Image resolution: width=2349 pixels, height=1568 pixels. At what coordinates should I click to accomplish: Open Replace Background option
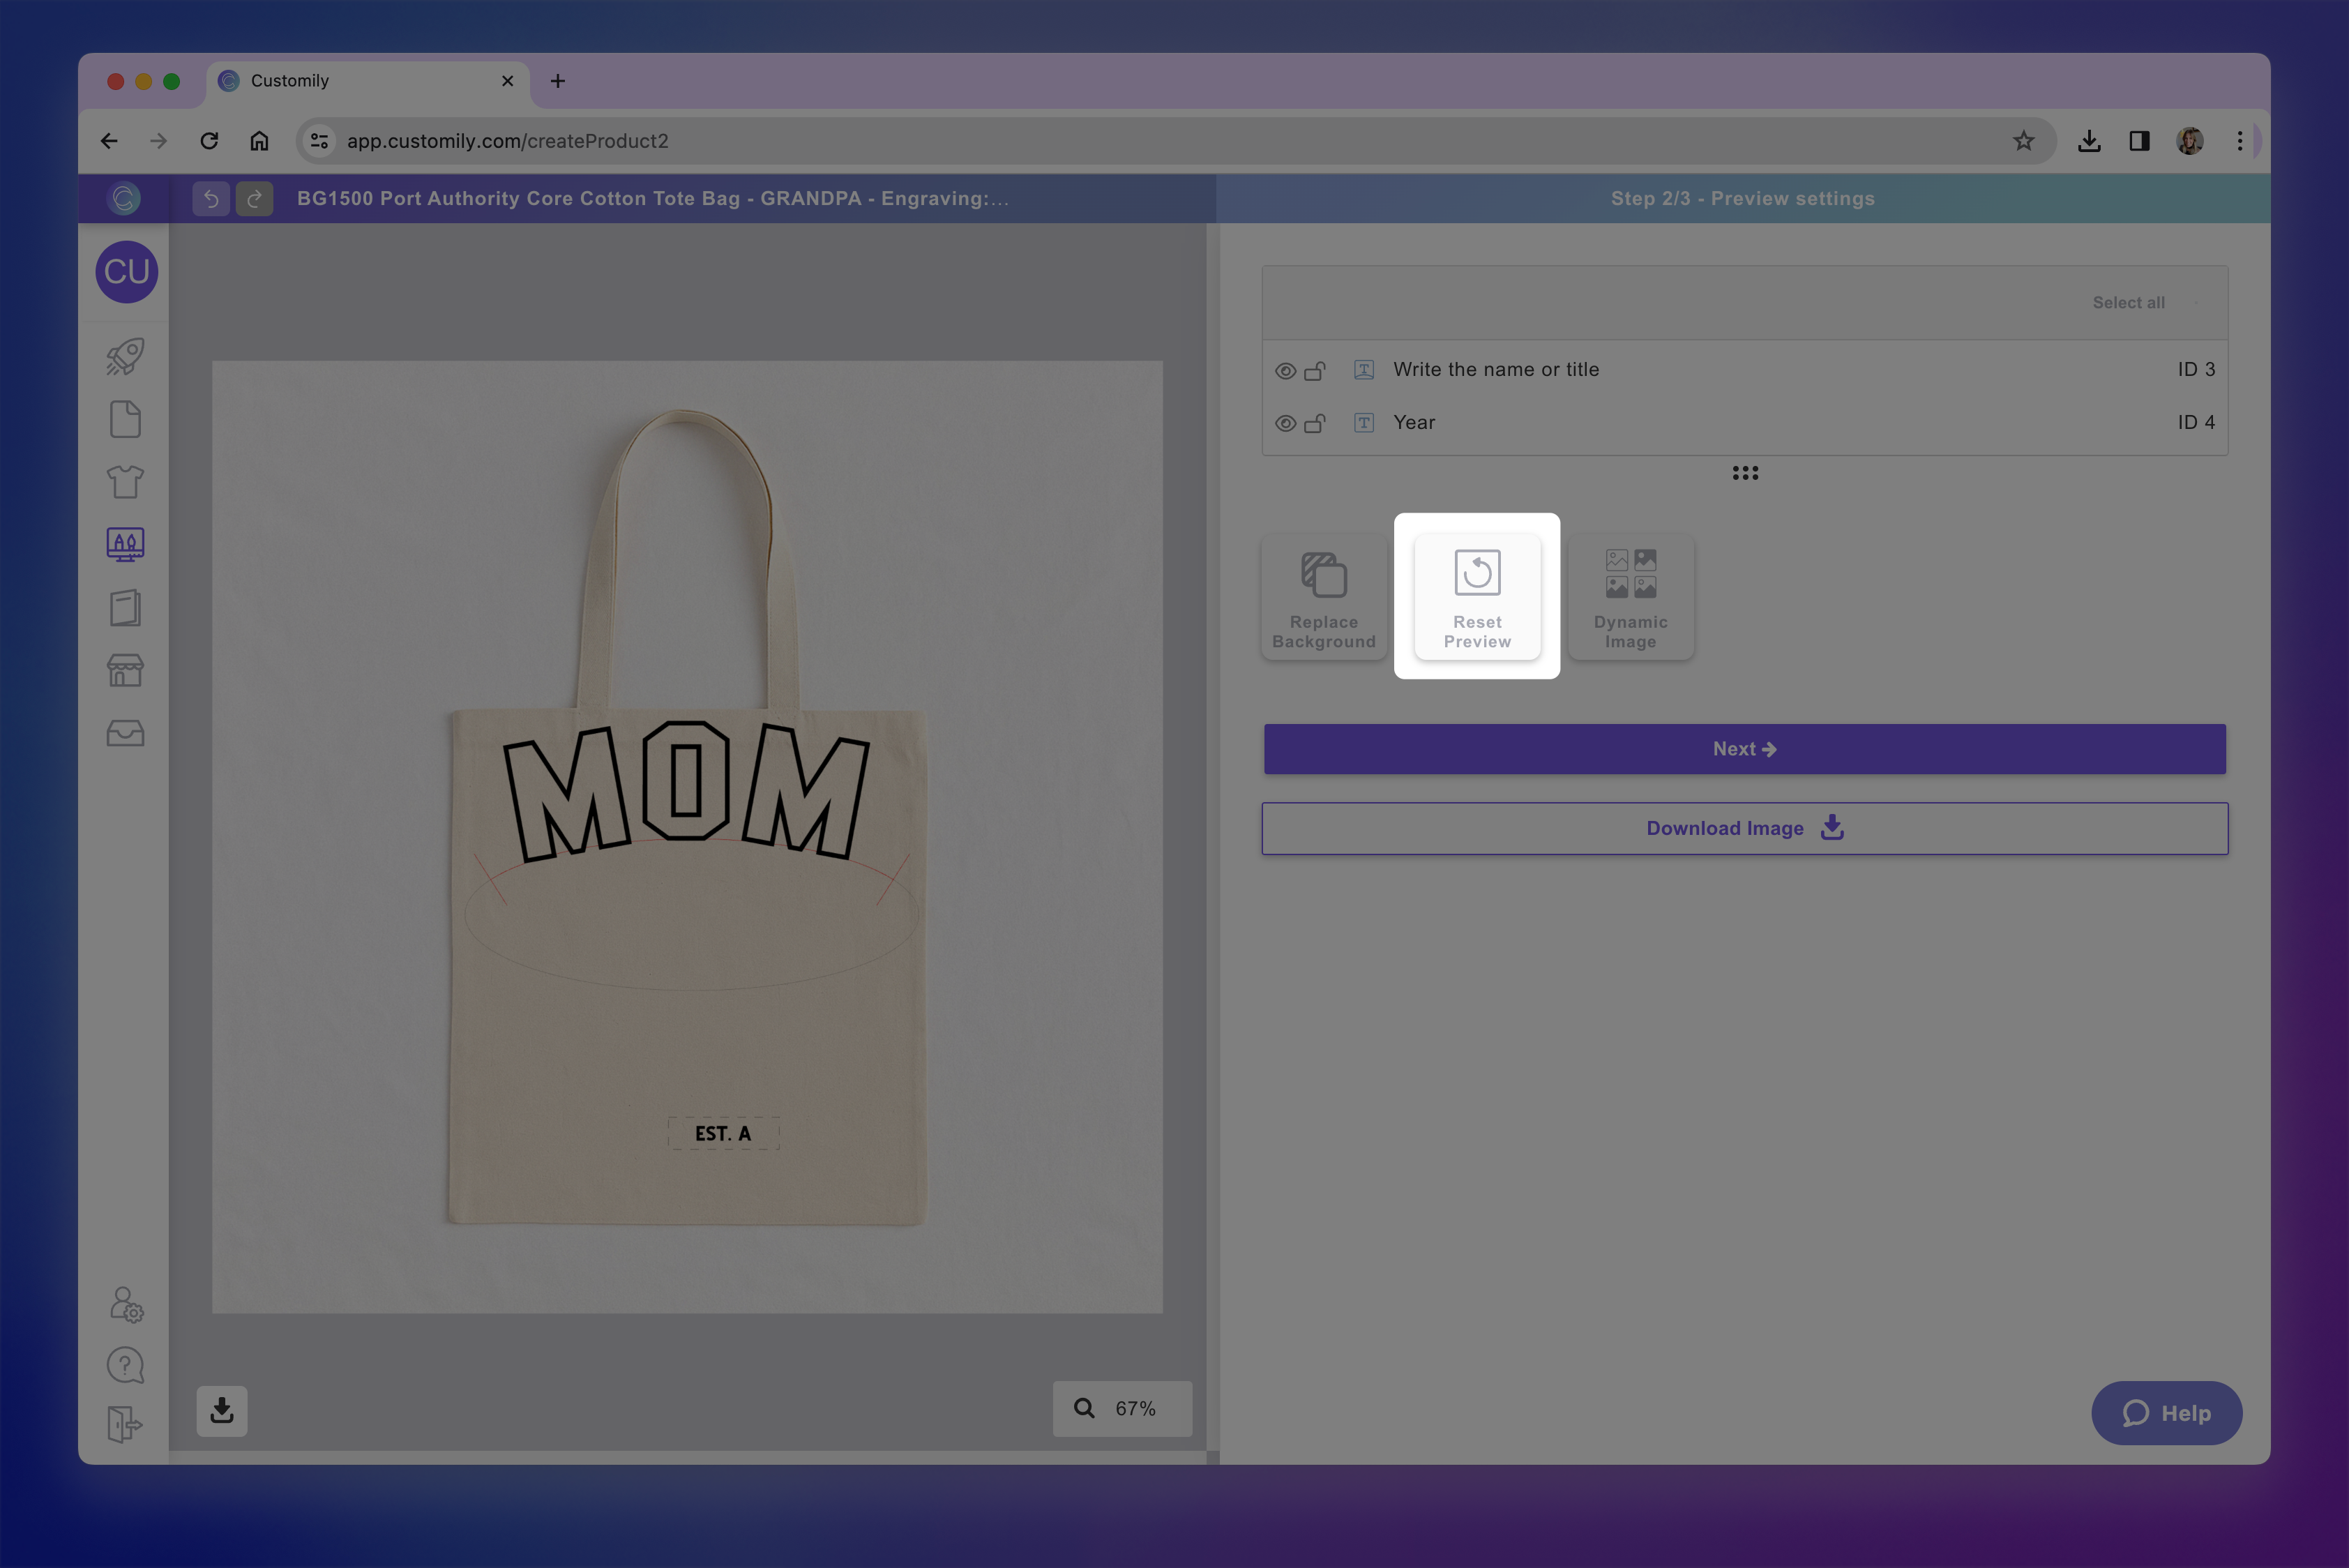point(1323,597)
